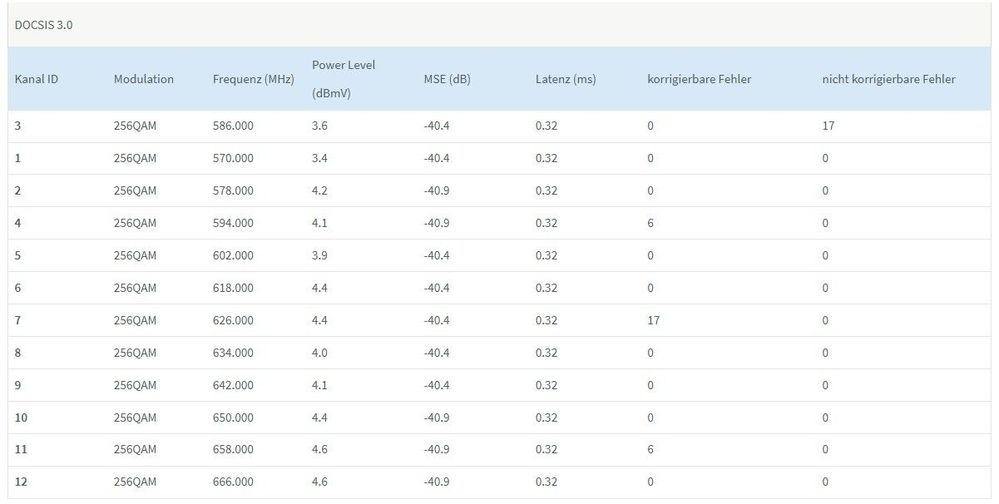Screen dimensions: 999x504
Task: Click Kanal ID 7 cell
Action: [x=19, y=320]
